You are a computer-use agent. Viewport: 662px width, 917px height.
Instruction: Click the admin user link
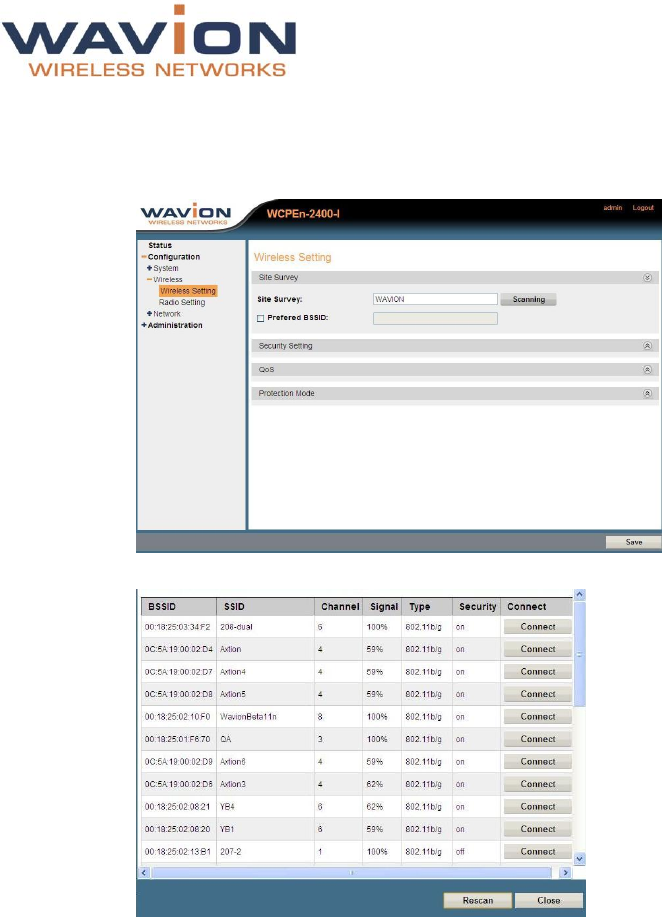(x=613, y=208)
